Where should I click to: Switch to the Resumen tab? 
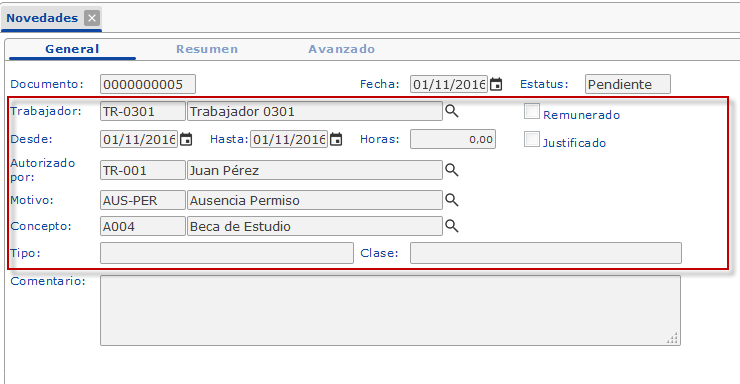[207, 49]
